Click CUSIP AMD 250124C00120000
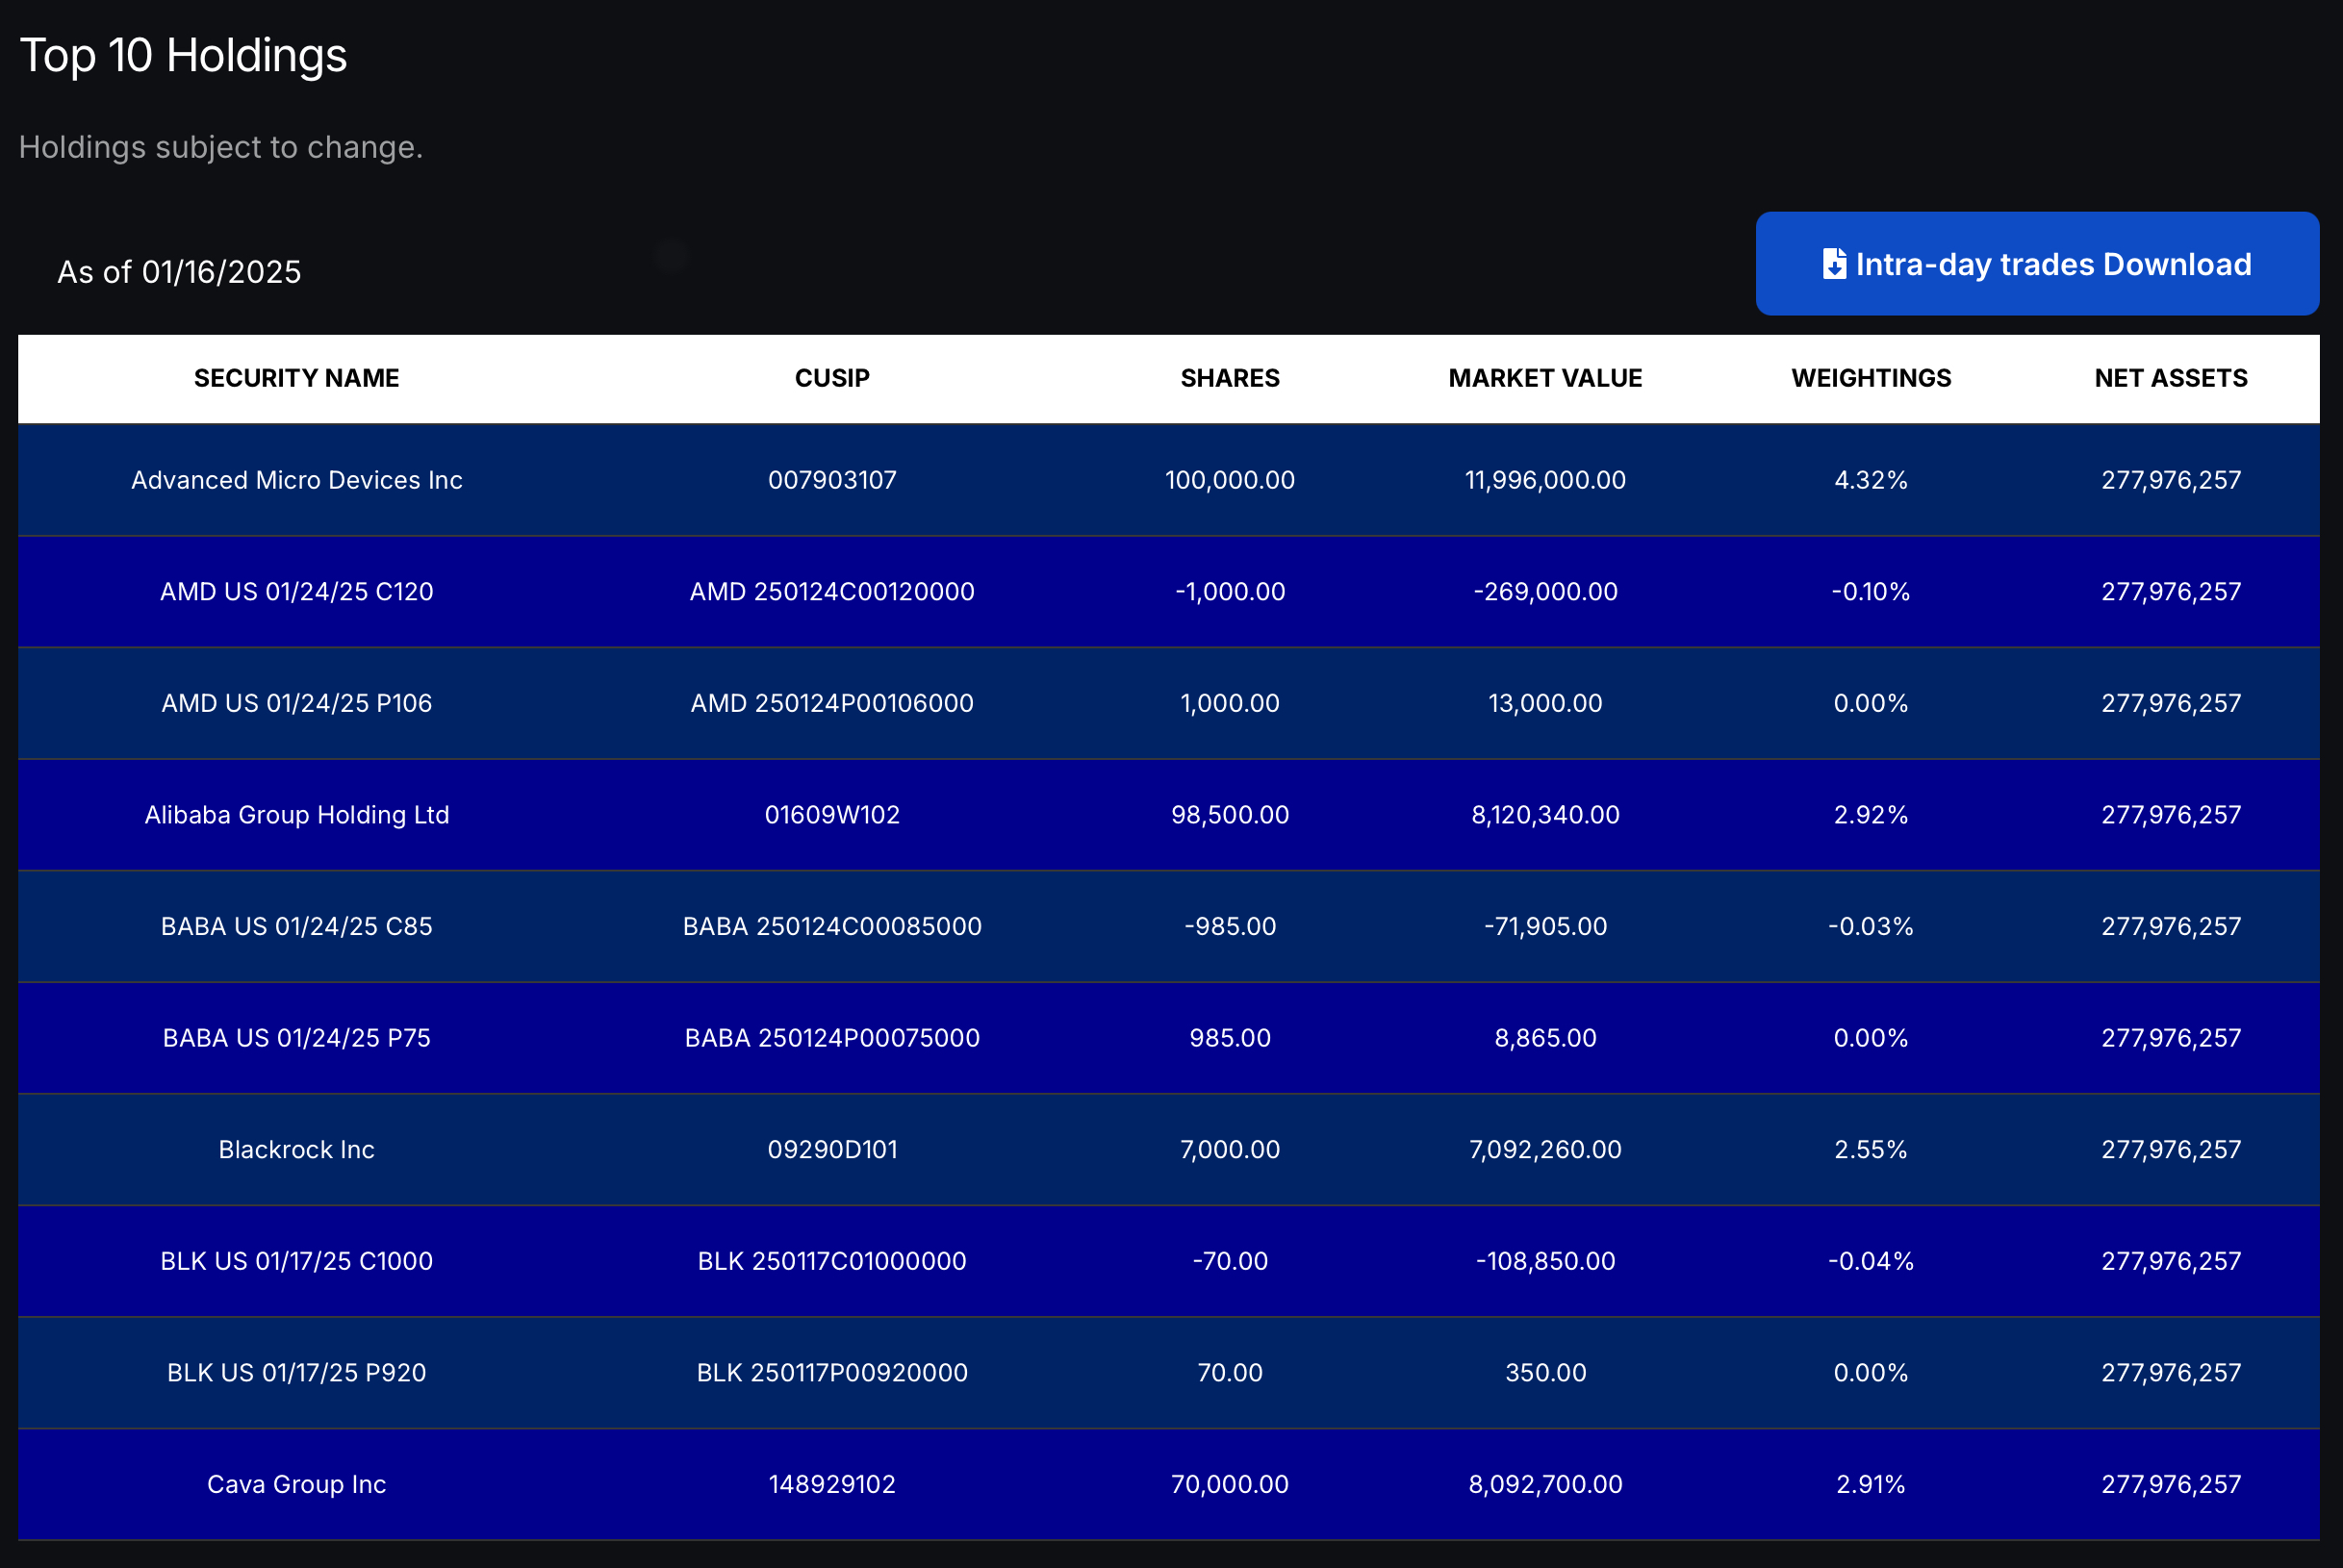Viewport: 2343px width, 1568px height. pos(832,592)
